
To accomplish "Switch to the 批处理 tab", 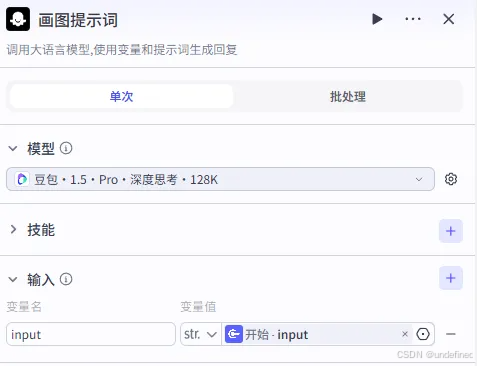I will click(x=348, y=96).
